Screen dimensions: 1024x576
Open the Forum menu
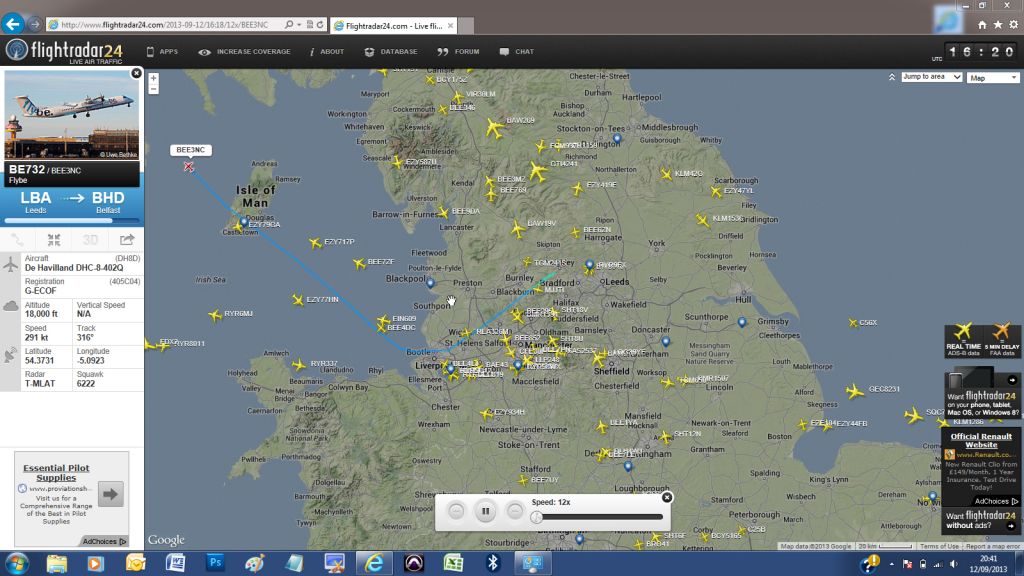tap(458, 52)
